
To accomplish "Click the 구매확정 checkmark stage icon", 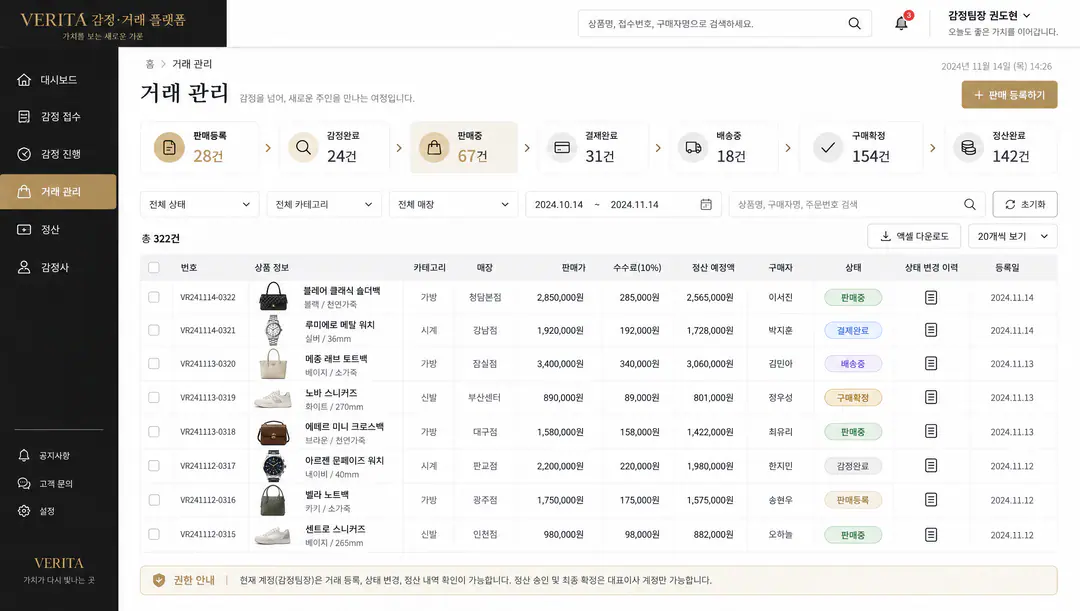I will (828, 147).
